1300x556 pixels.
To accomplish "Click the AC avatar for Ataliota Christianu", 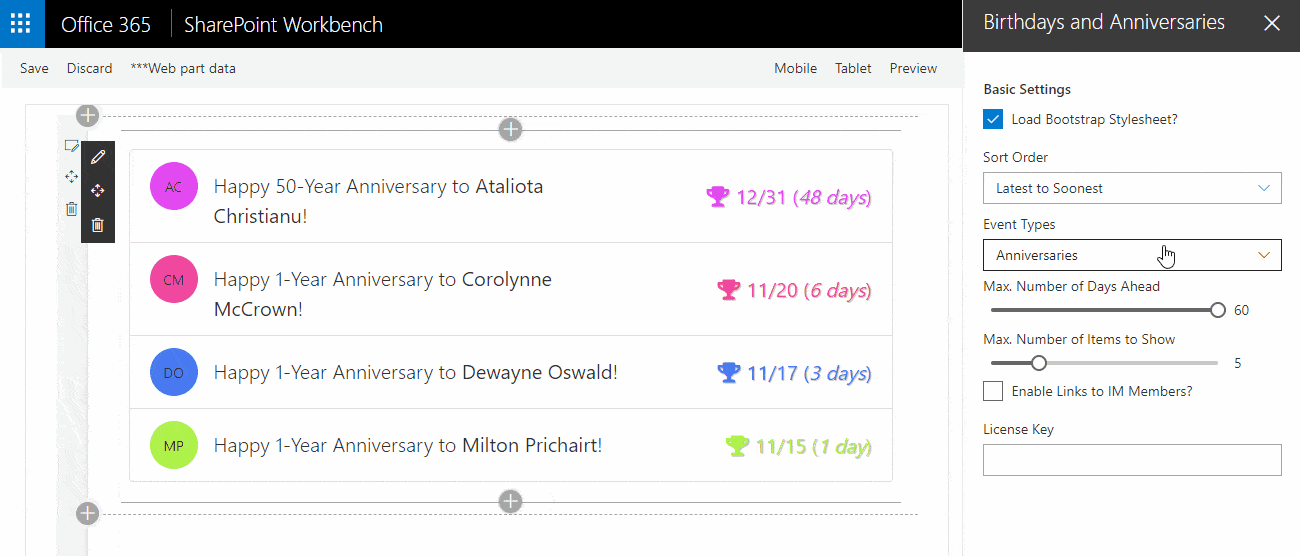I will tap(173, 187).
